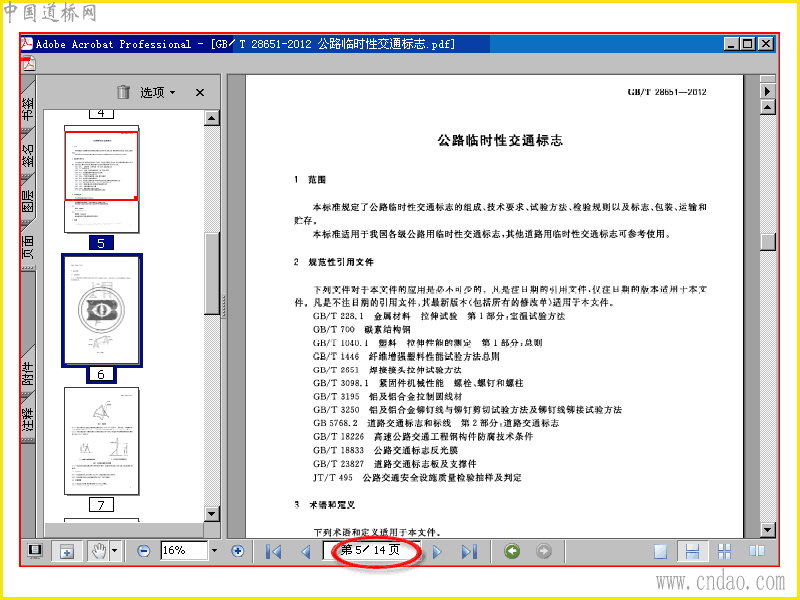Open the hand tool dropdown arrow

114,551
